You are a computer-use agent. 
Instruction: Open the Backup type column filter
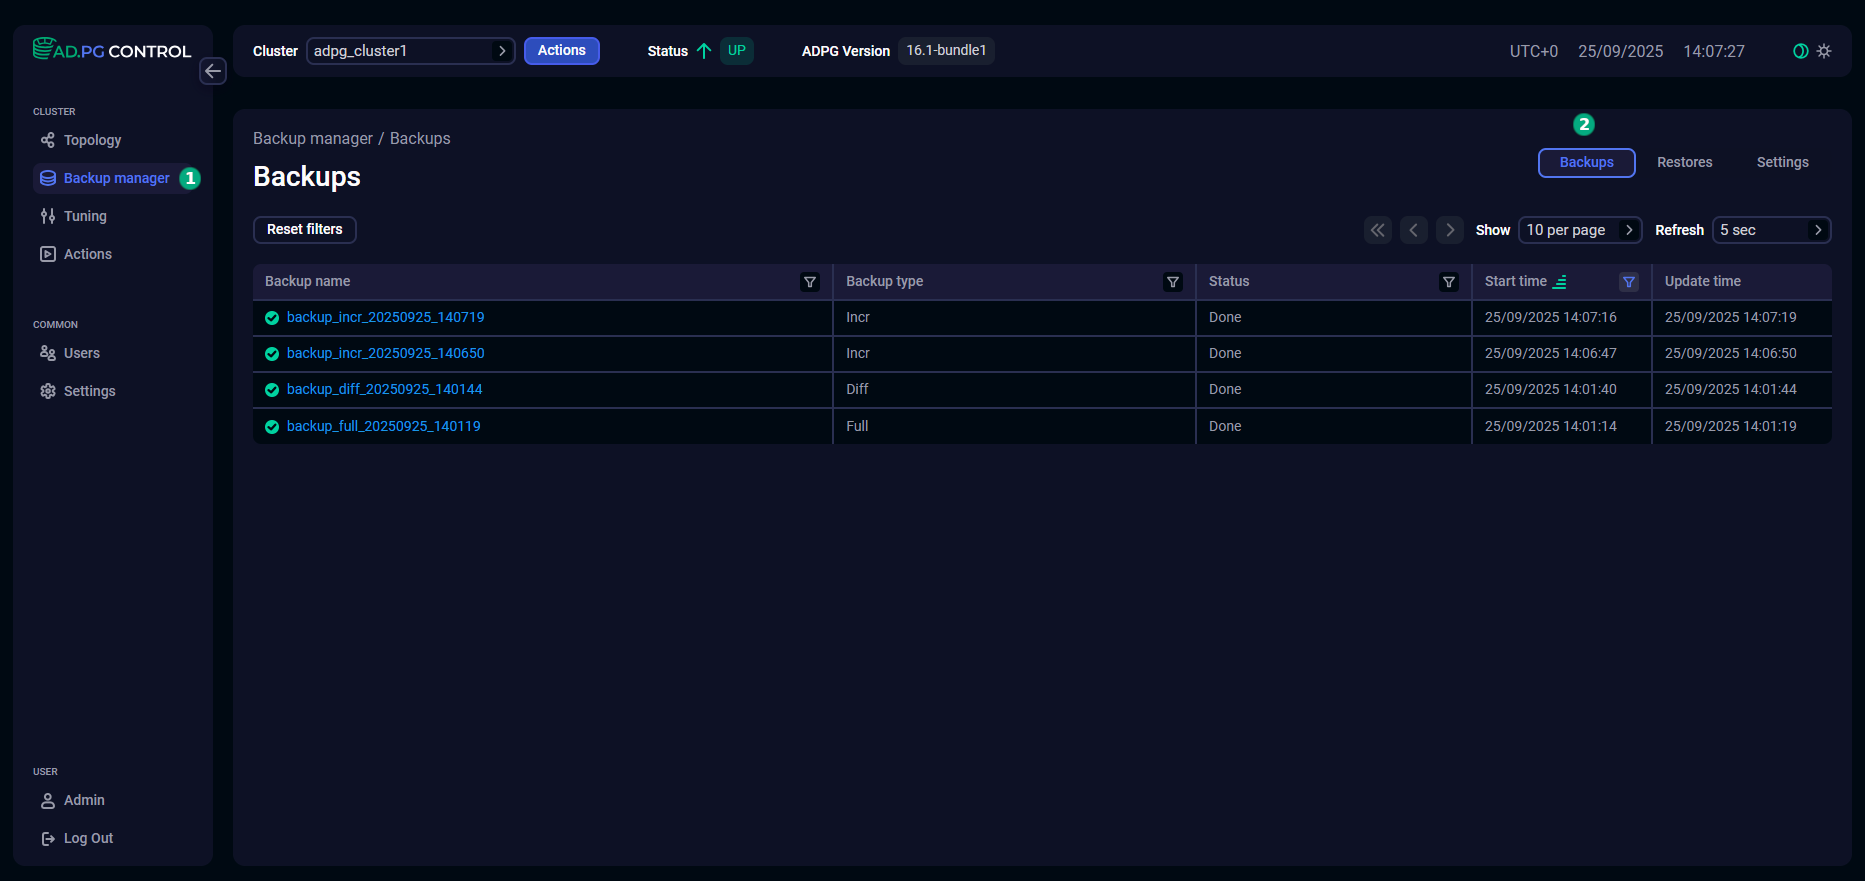[1173, 282]
